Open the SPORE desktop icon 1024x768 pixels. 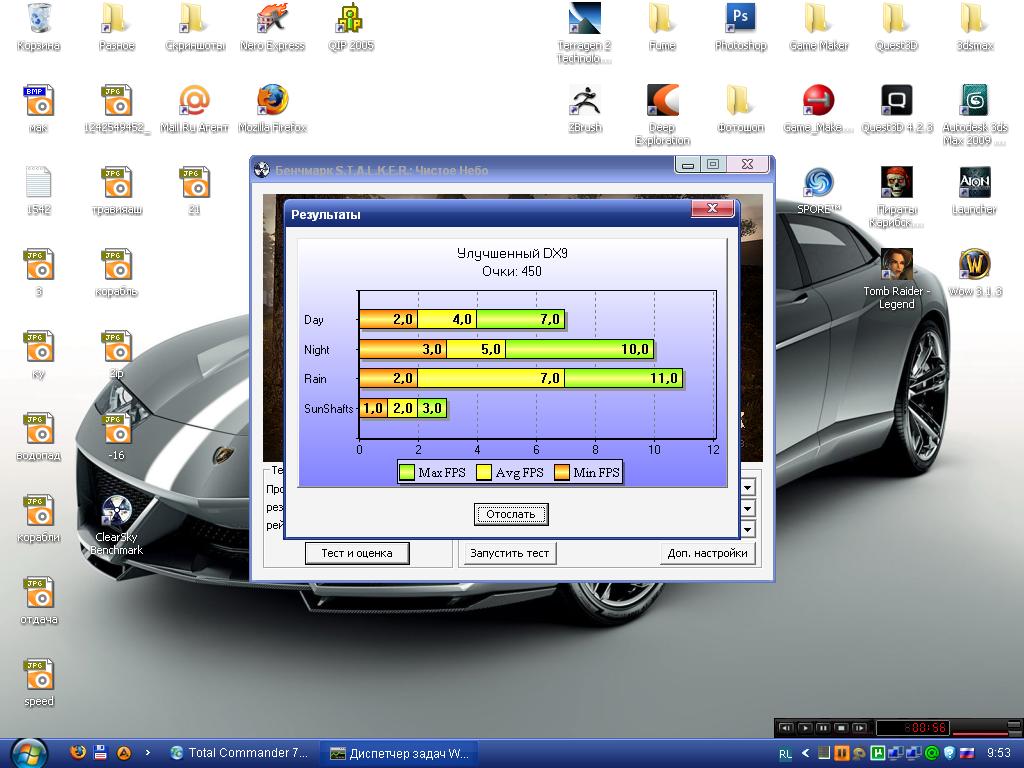pos(819,184)
